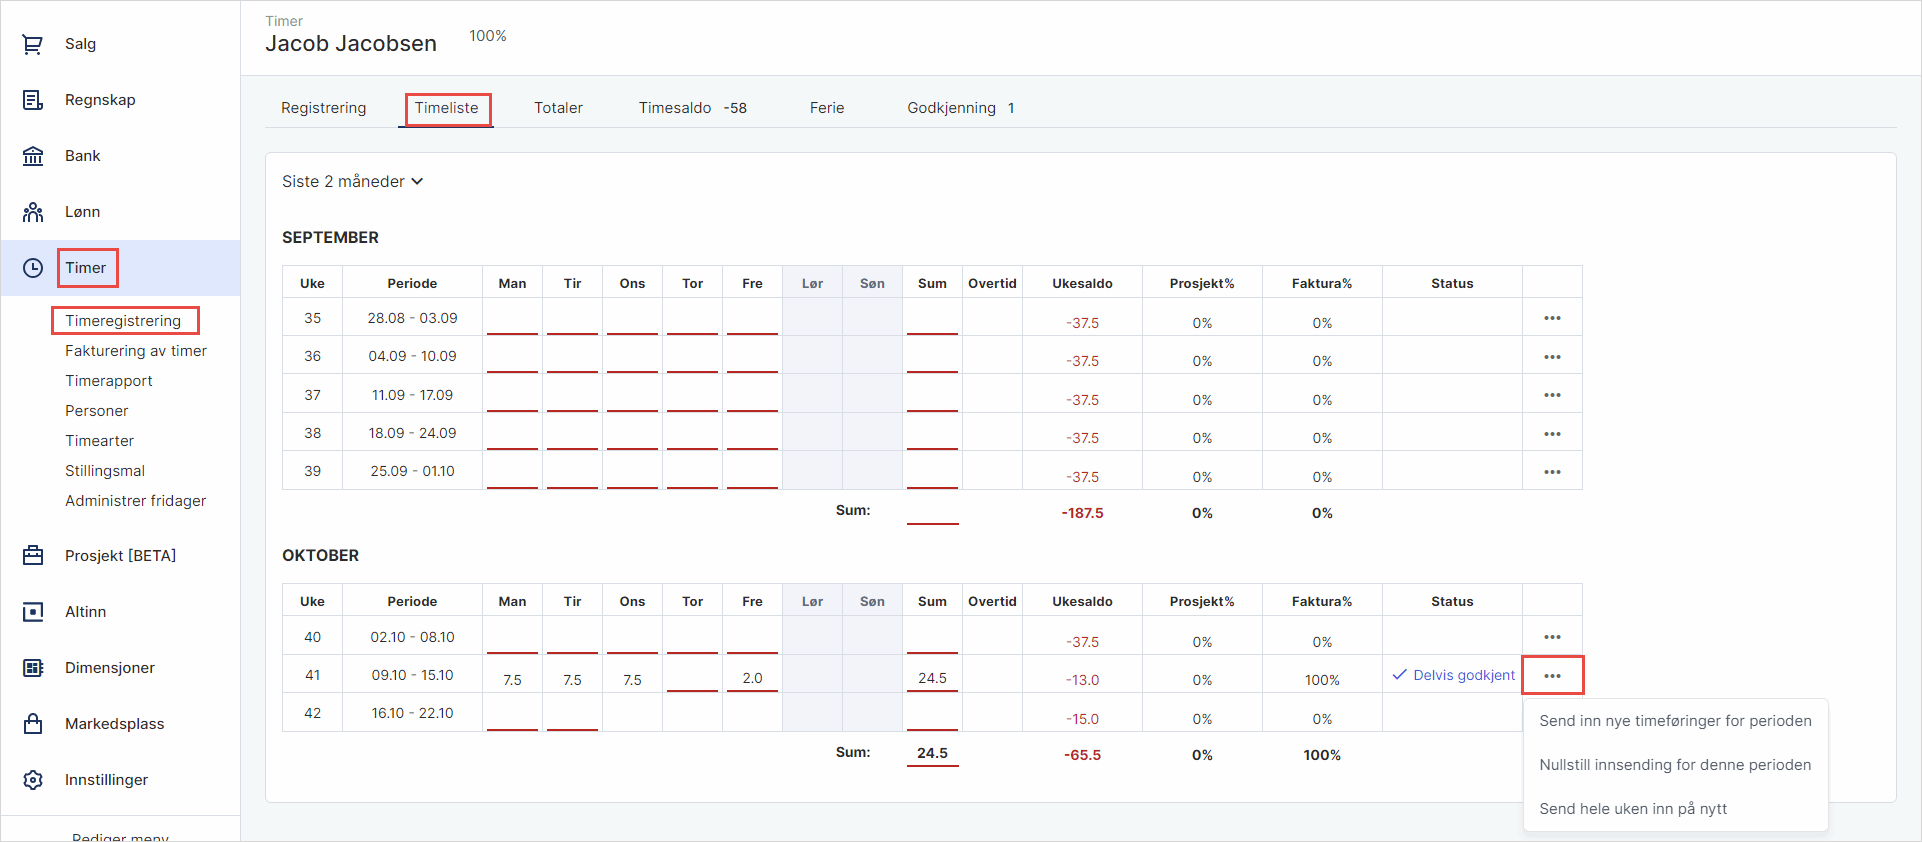Screen dimensions: 1922x842
Task: Open Innstillinger gear icon
Action: point(33,780)
